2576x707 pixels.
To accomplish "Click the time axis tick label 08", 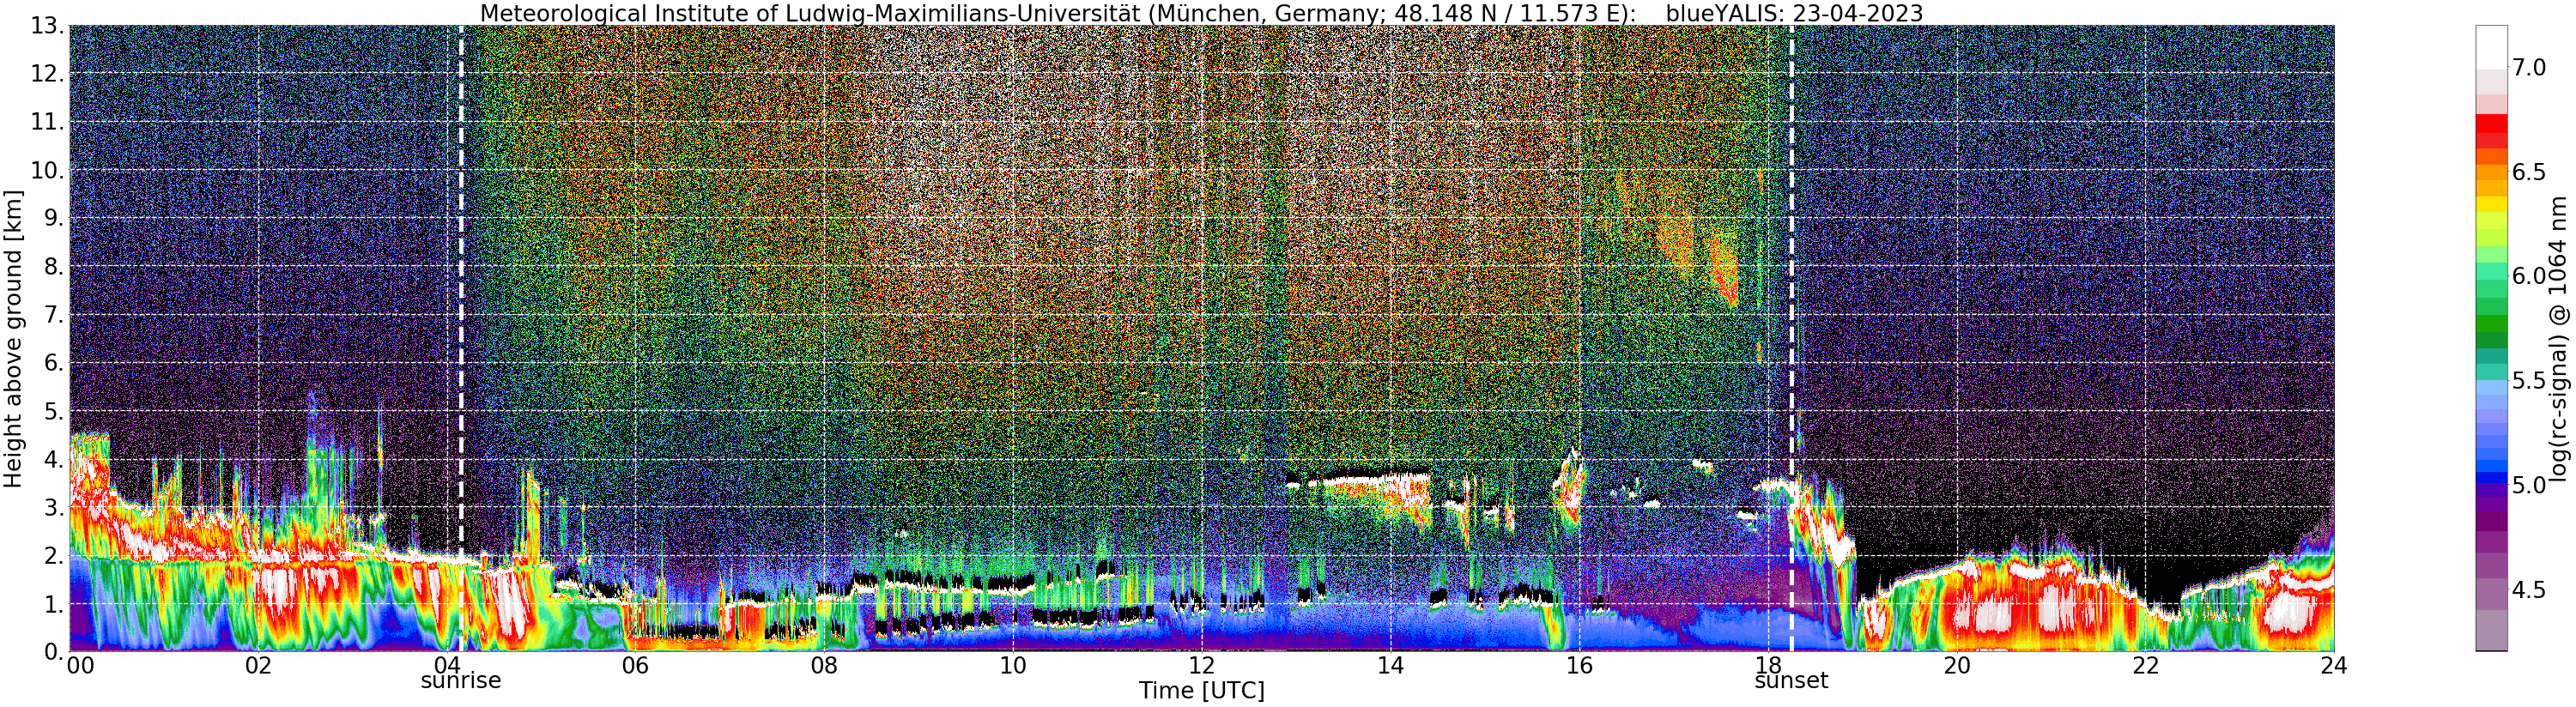I will (824, 666).
